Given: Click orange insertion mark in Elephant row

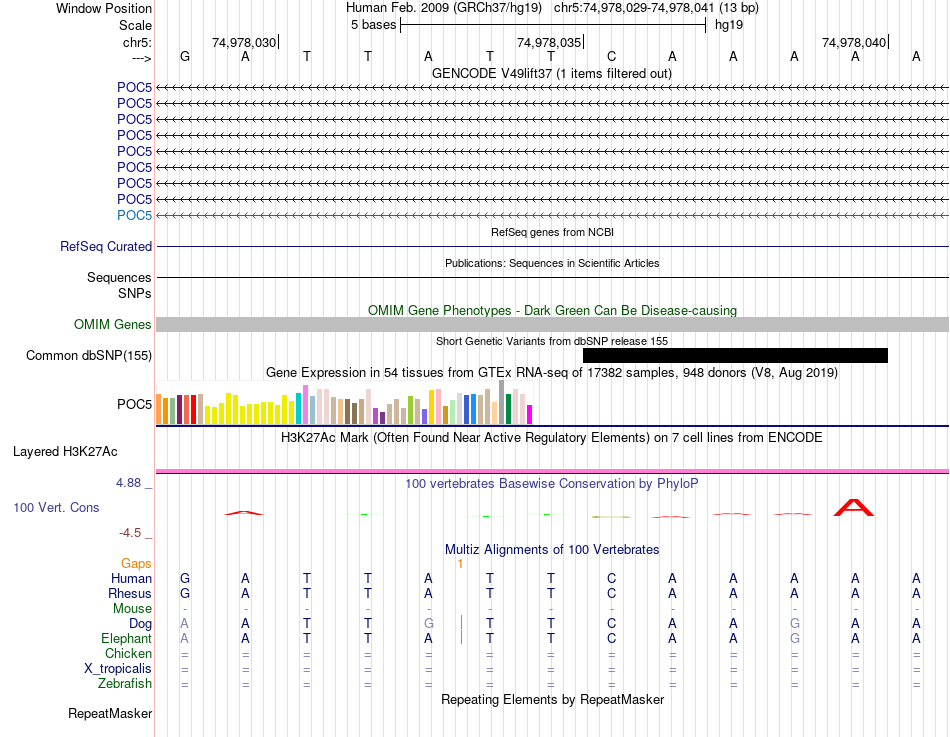Looking at the screenshot, I should [461, 637].
